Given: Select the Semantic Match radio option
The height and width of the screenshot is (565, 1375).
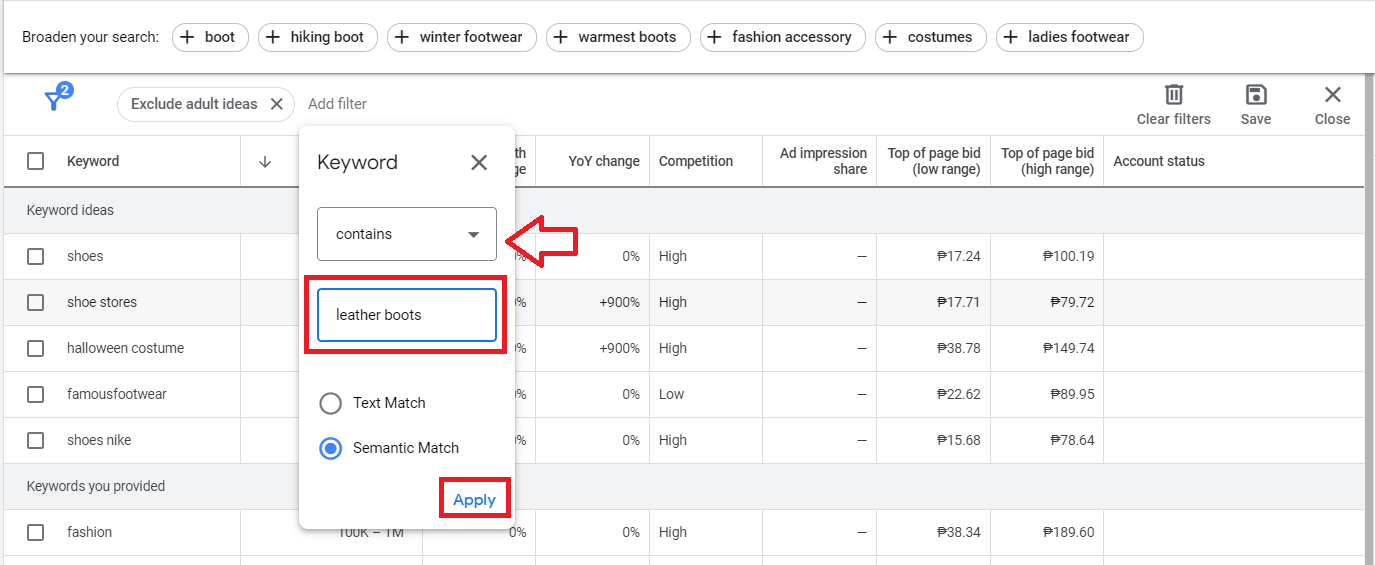Looking at the screenshot, I should point(330,448).
